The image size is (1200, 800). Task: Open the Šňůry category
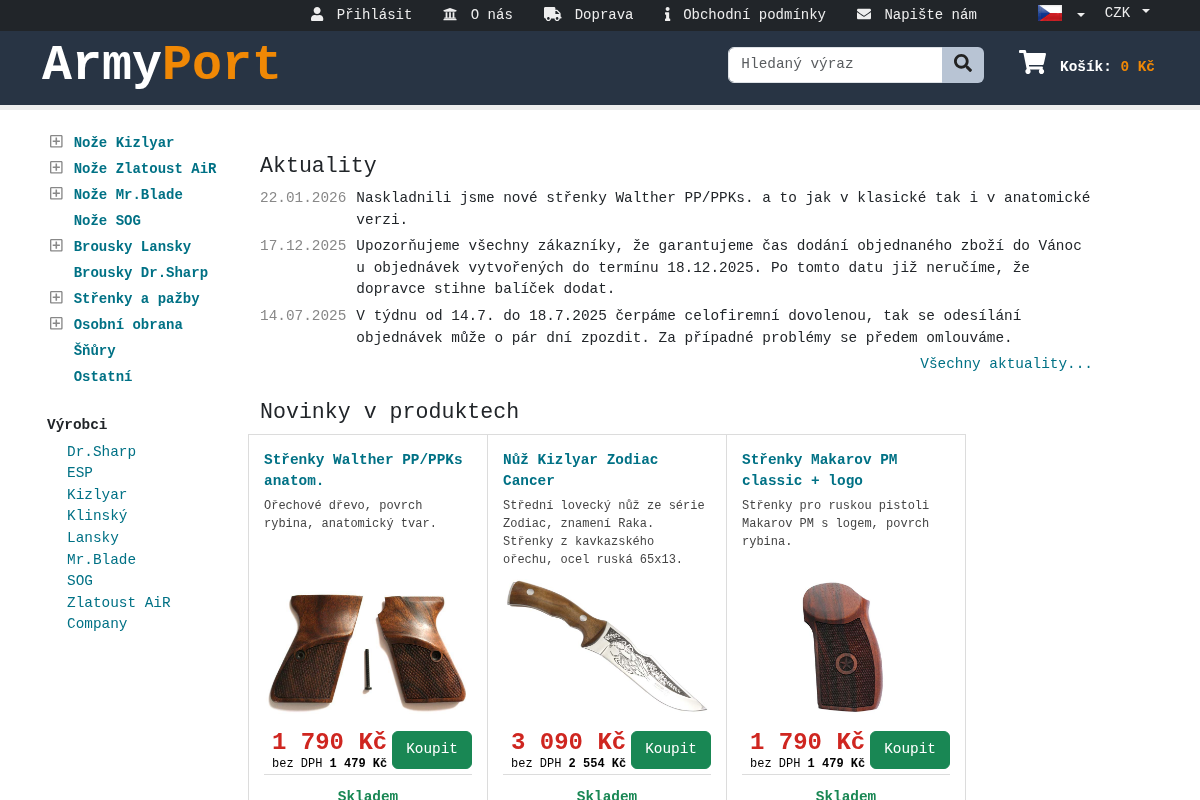(94, 351)
